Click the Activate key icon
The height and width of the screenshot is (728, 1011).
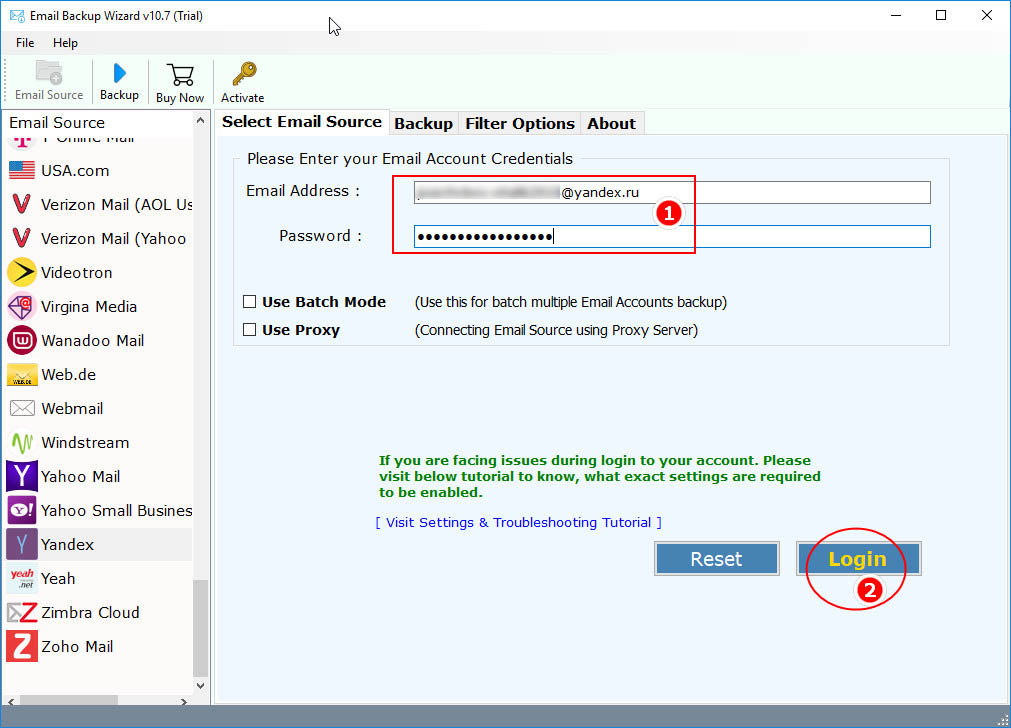(x=244, y=74)
